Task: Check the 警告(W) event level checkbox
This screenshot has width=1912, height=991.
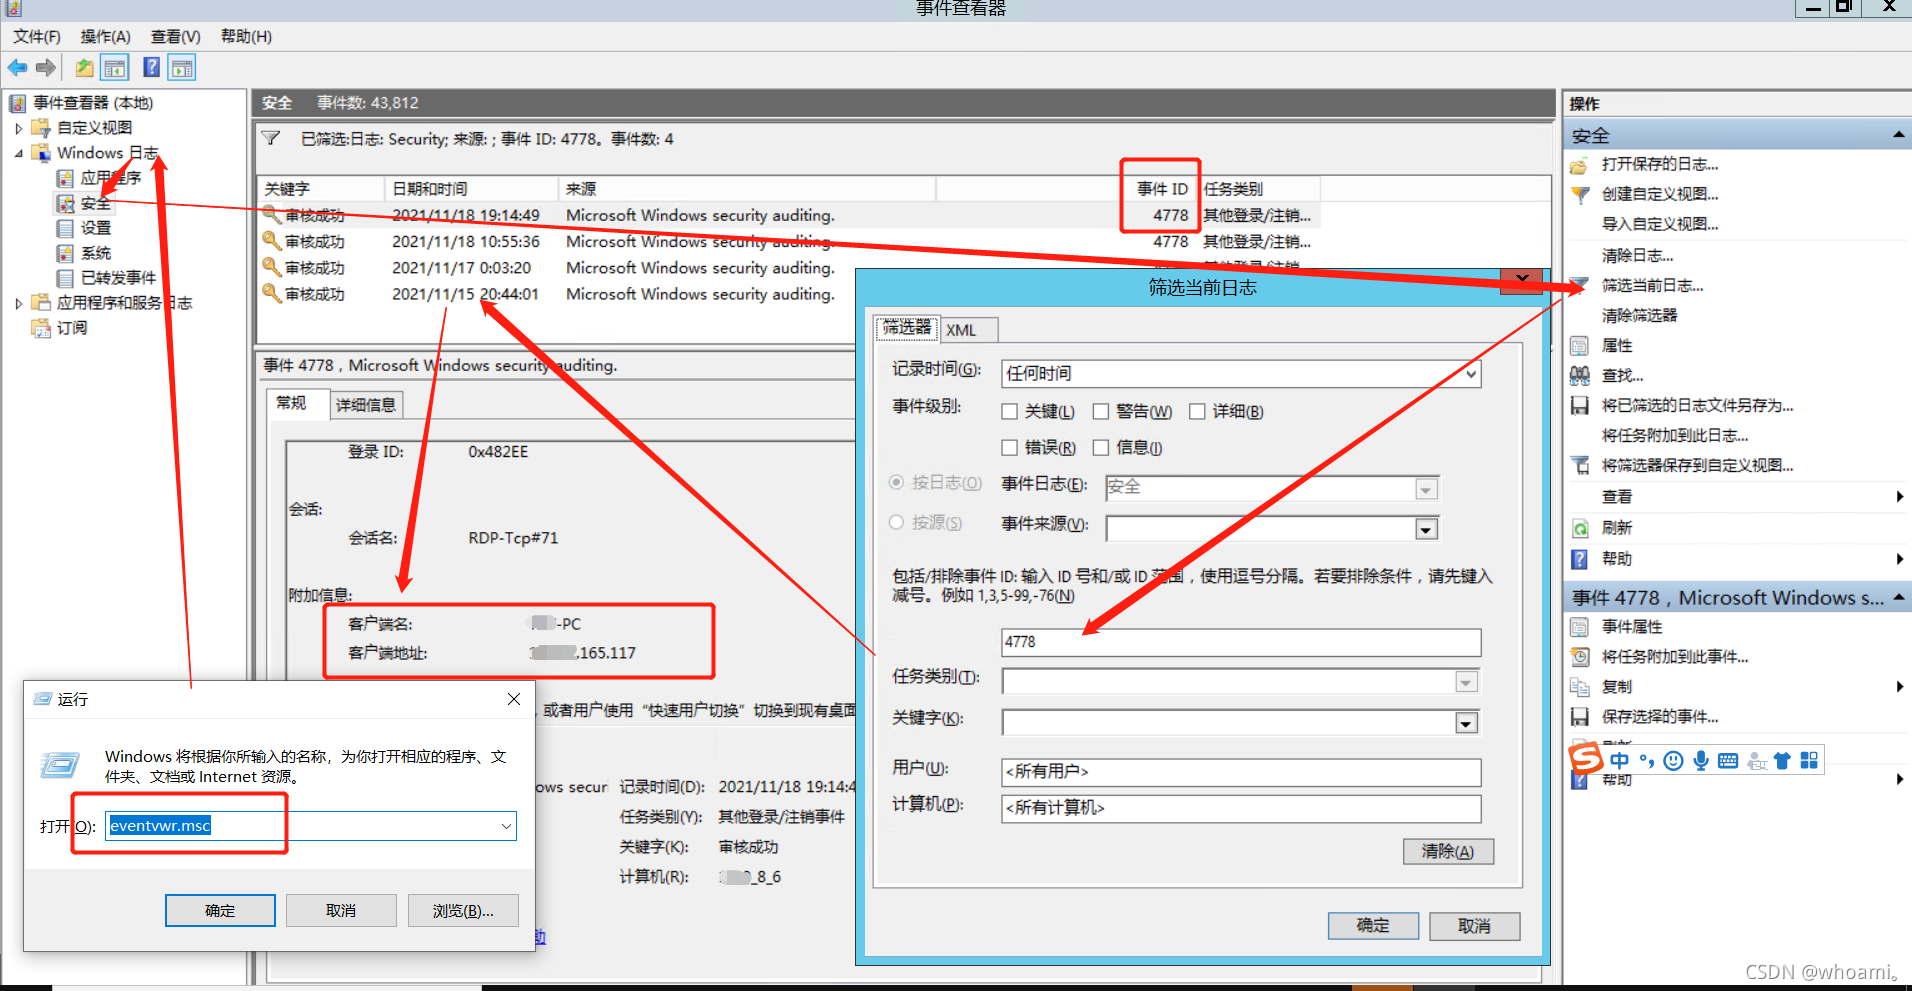Action: tap(1101, 412)
